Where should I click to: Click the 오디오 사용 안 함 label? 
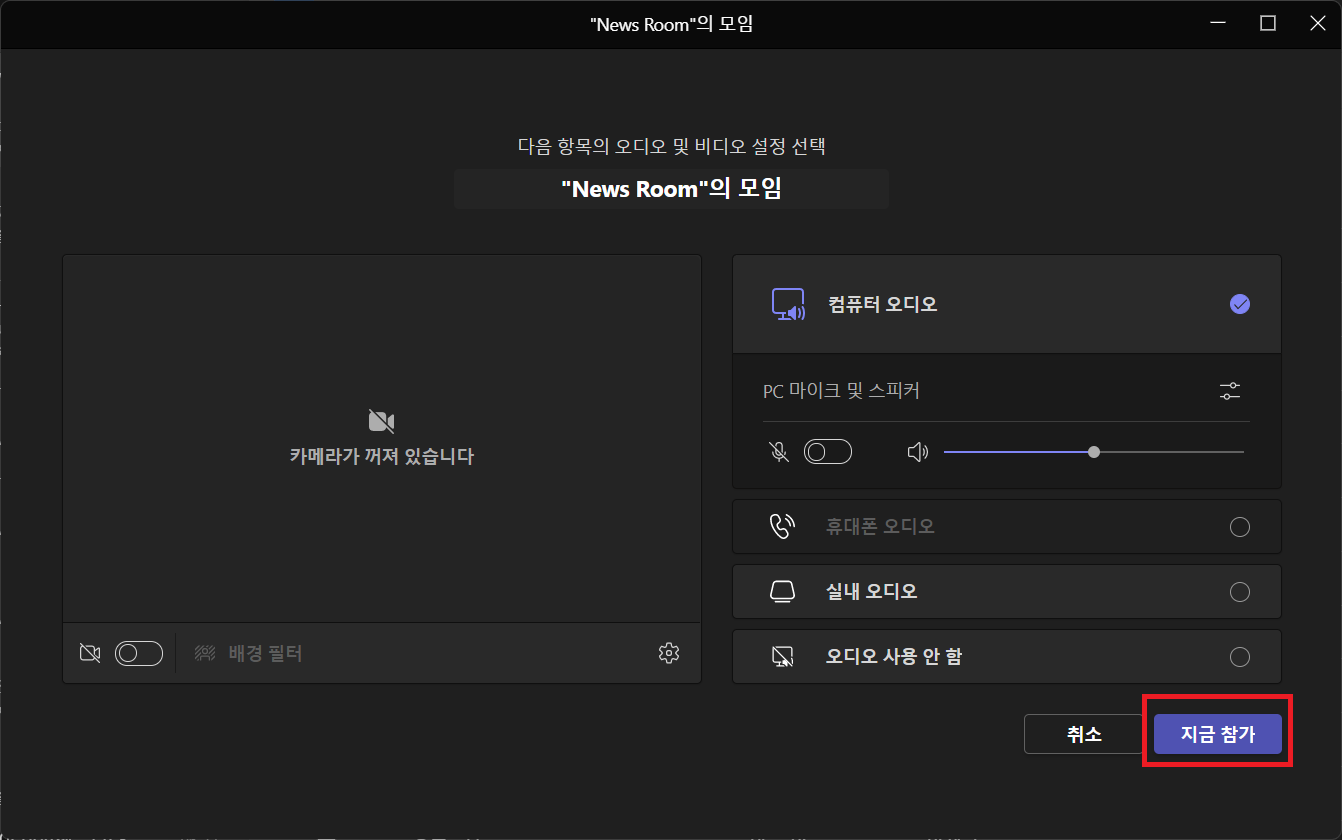pyautogui.click(x=894, y=657)
